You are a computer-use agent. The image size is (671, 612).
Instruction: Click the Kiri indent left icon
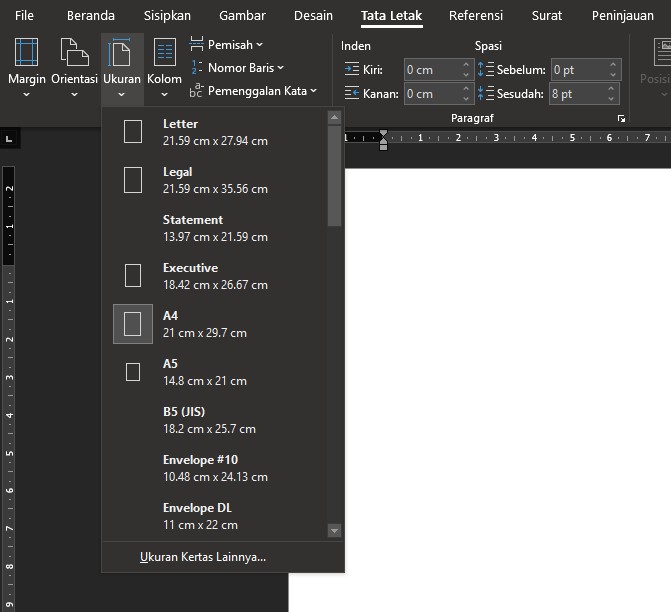coord(352,69)
